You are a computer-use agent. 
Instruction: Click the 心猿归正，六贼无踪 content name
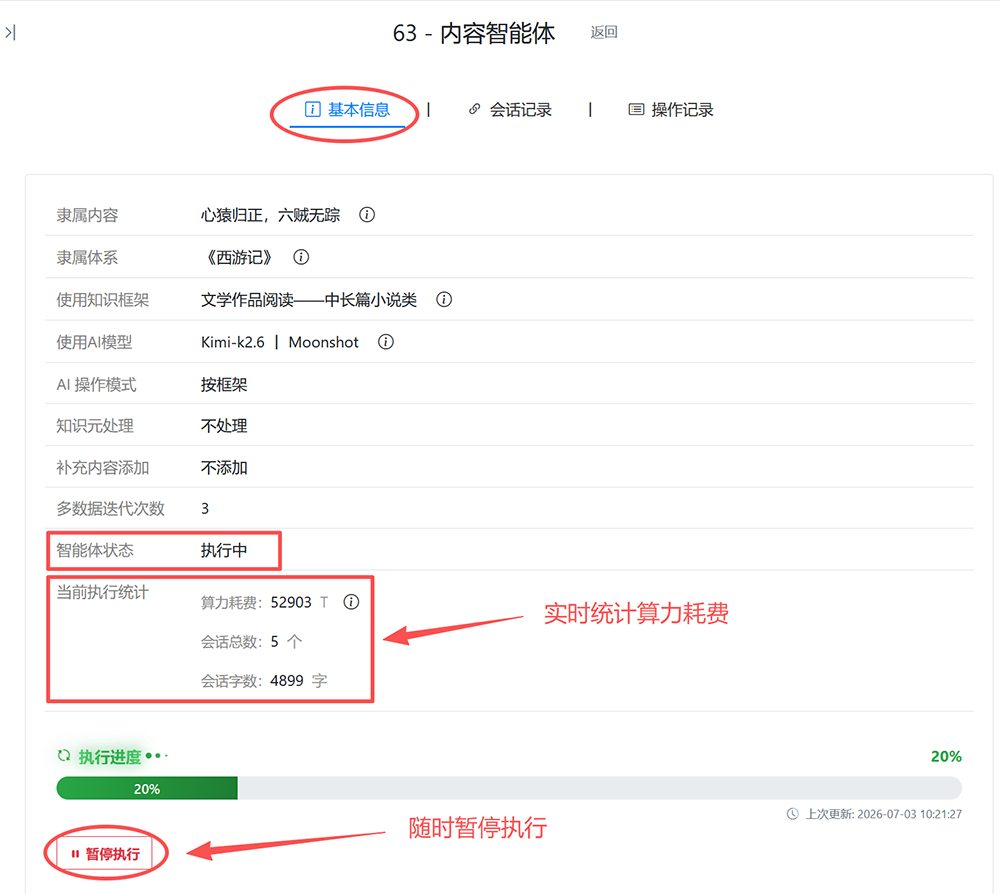[x=270, y=215]
